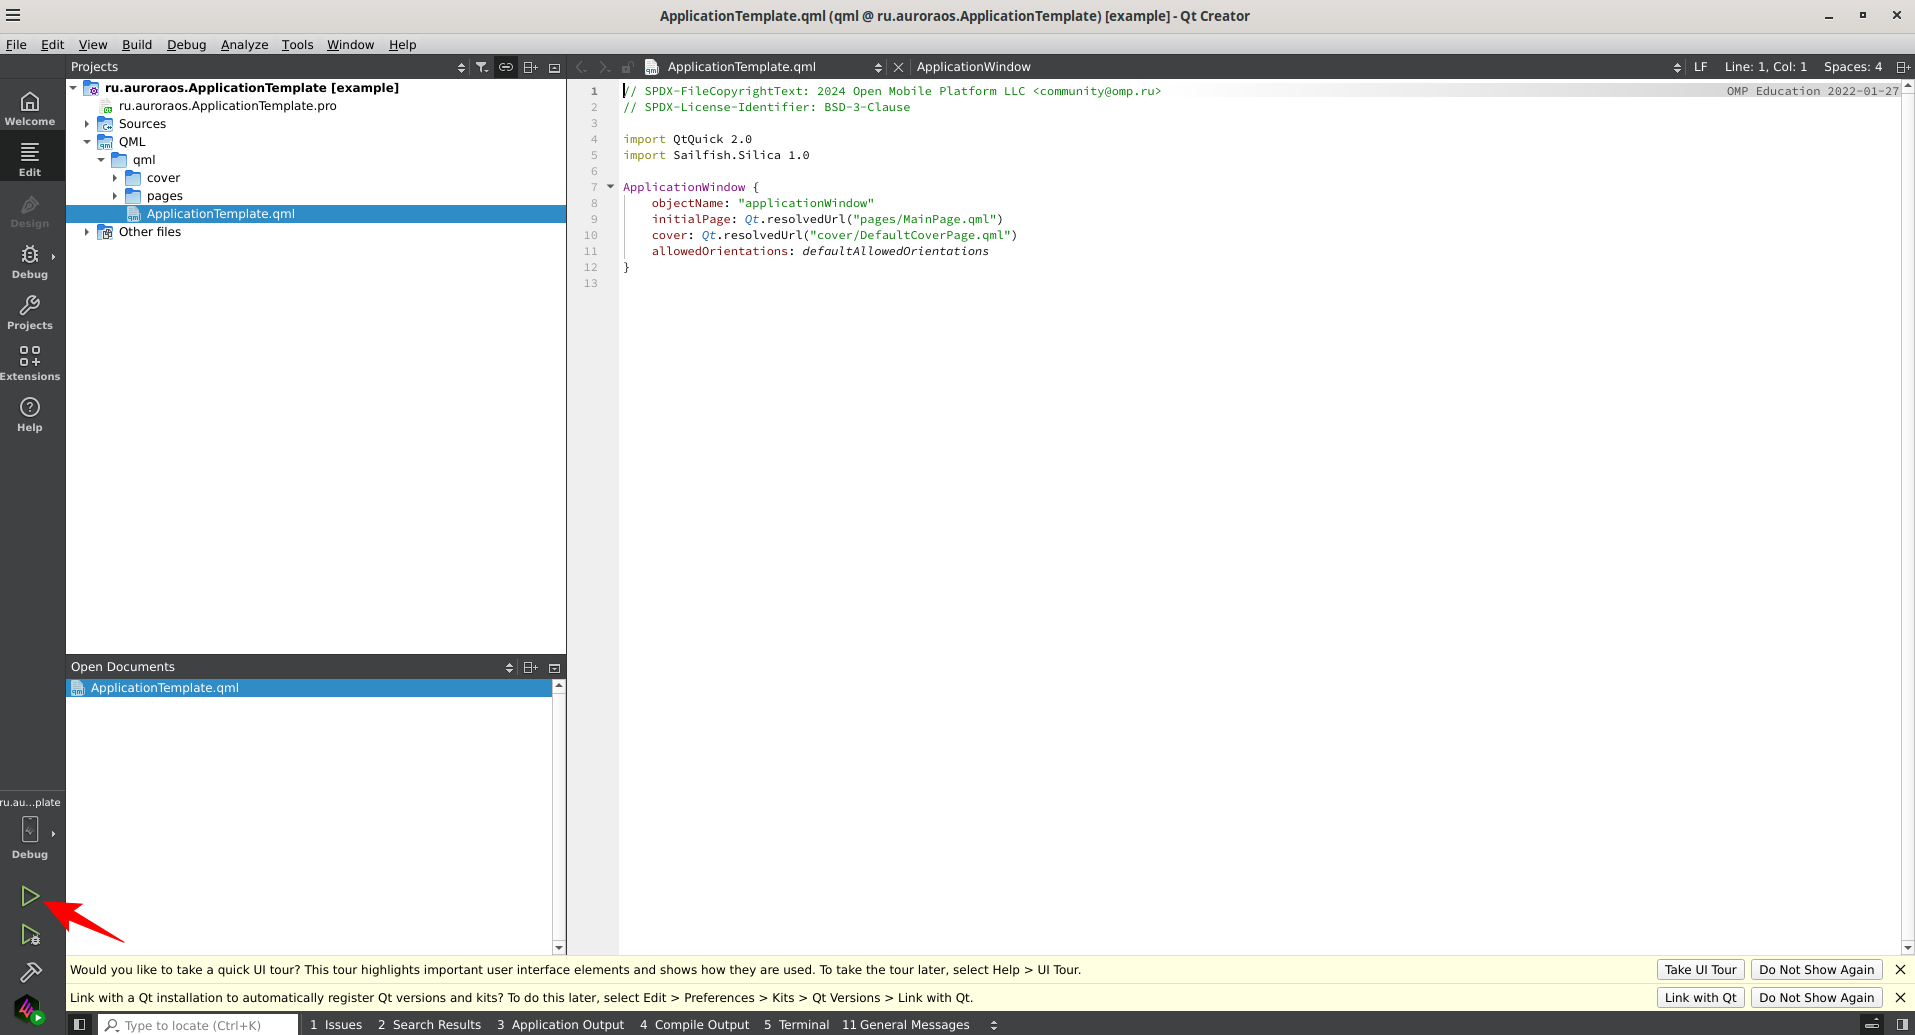Open the Projects view type dropdown

(267, 67)
